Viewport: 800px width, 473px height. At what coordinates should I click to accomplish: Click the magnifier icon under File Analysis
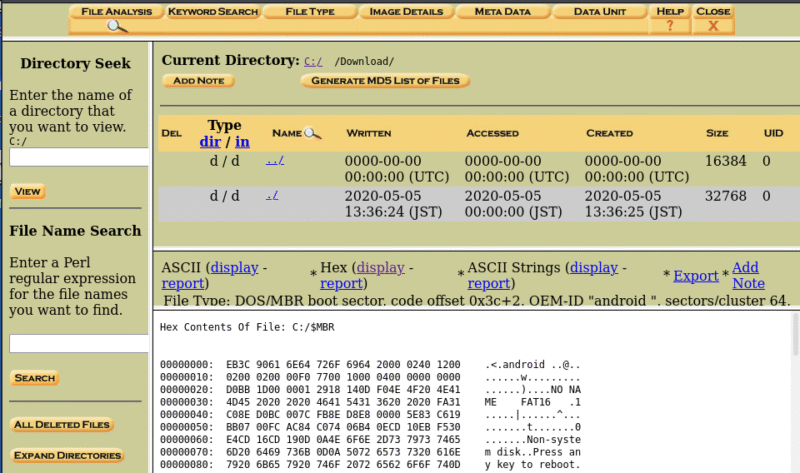[x=113, y=27]
